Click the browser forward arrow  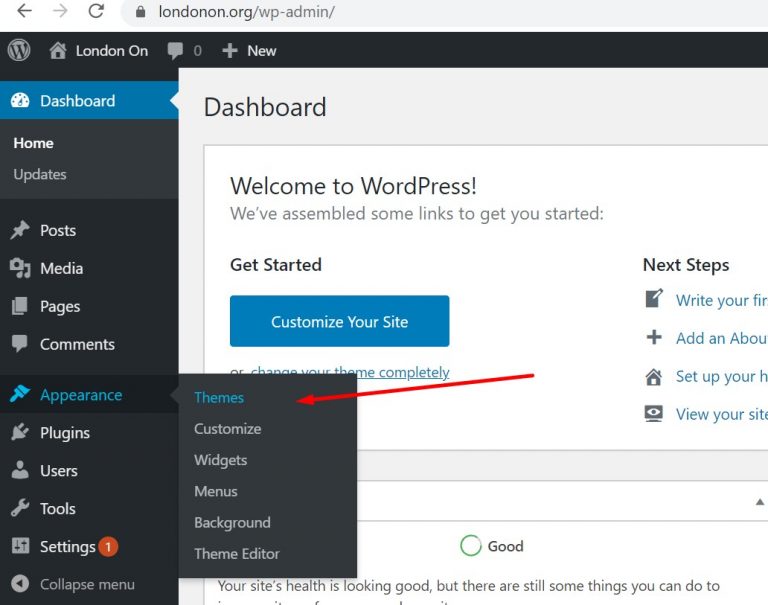click(60, 11)
